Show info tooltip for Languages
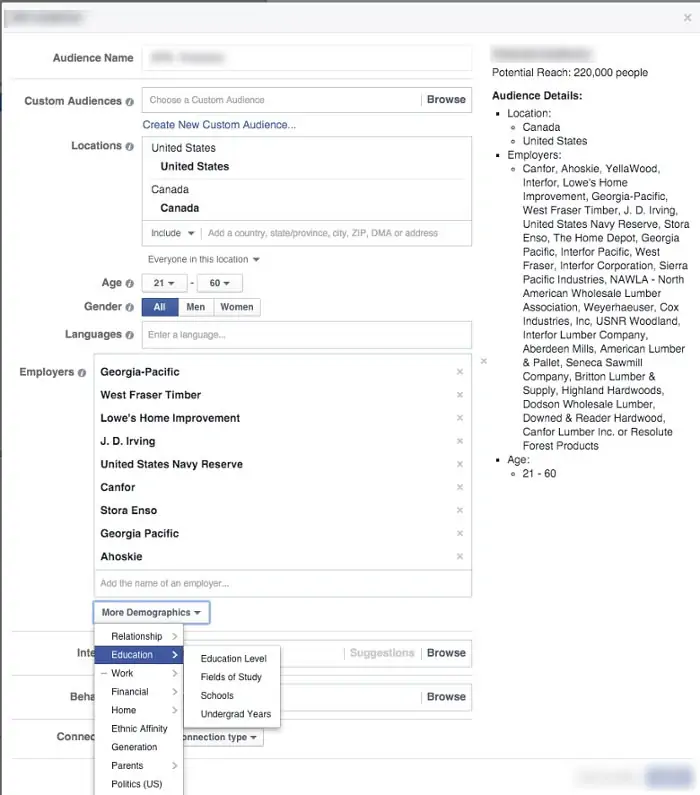 tap(130, 335)
